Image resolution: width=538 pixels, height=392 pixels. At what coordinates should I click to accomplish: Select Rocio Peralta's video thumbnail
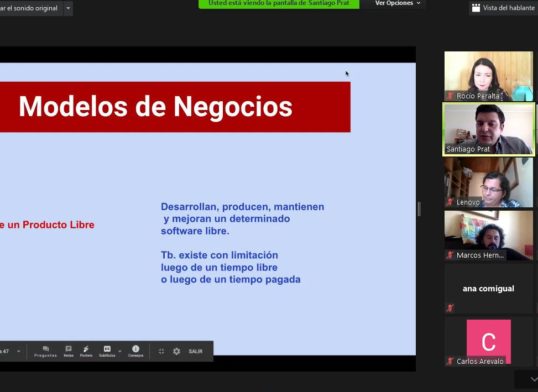pyautogui.click(x=489, y=76)
